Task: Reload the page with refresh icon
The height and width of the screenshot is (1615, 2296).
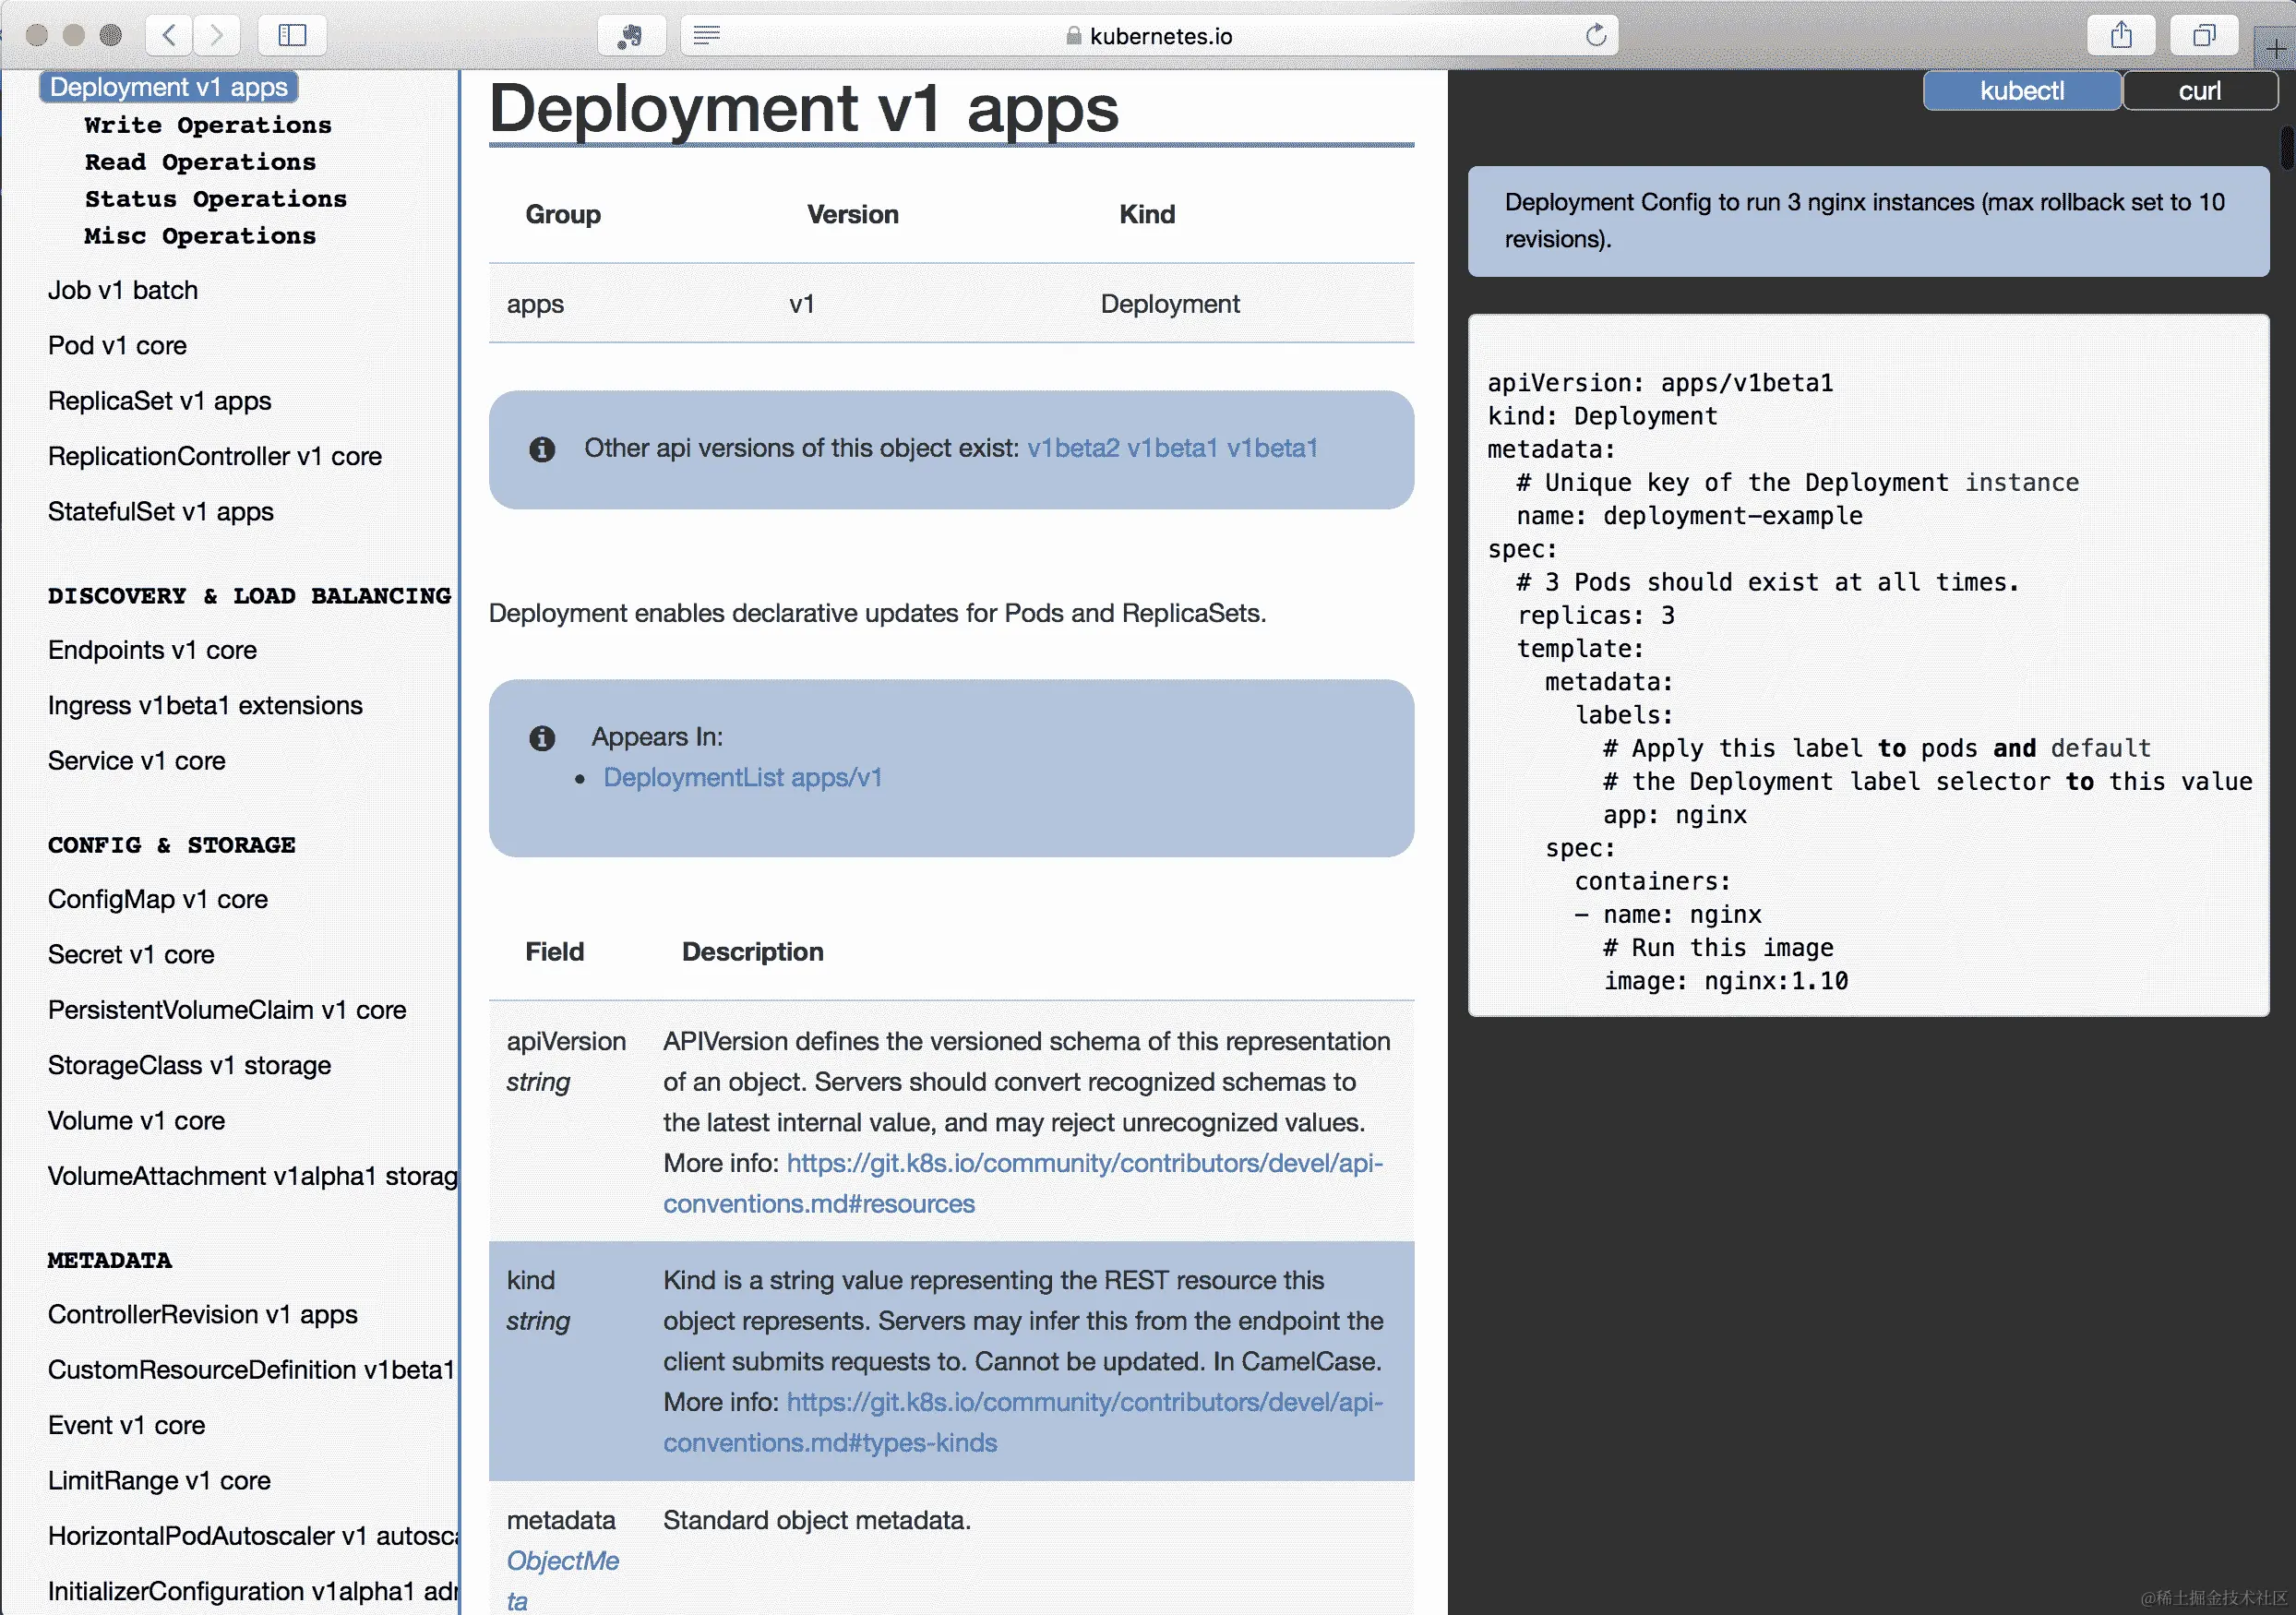Action: (1595, 36)
